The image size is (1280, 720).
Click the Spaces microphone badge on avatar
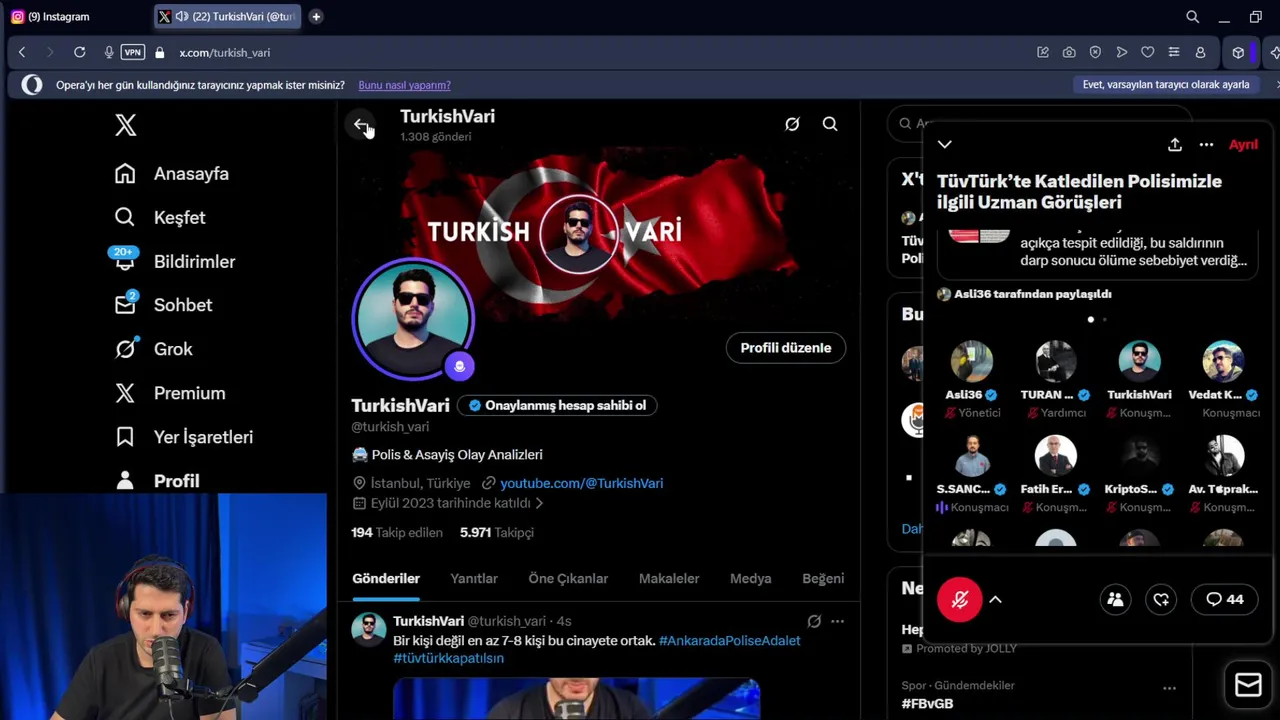click(x=460, y=366)
